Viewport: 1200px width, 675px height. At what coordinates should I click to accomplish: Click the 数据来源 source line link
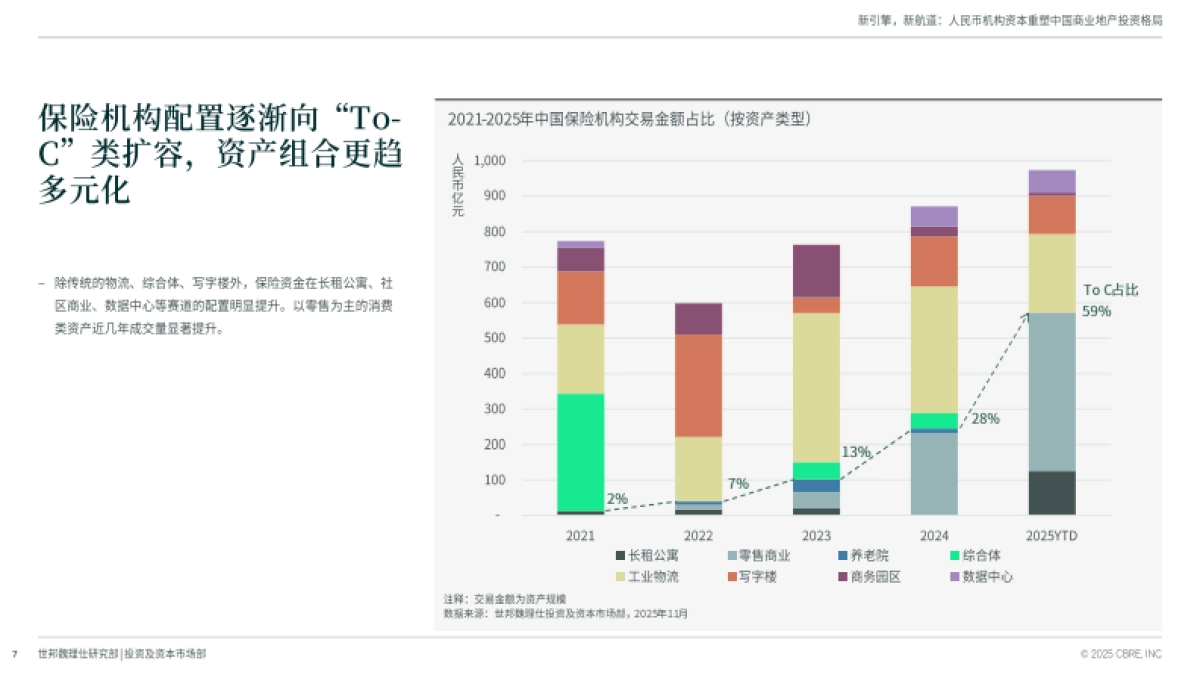(565, 614)
